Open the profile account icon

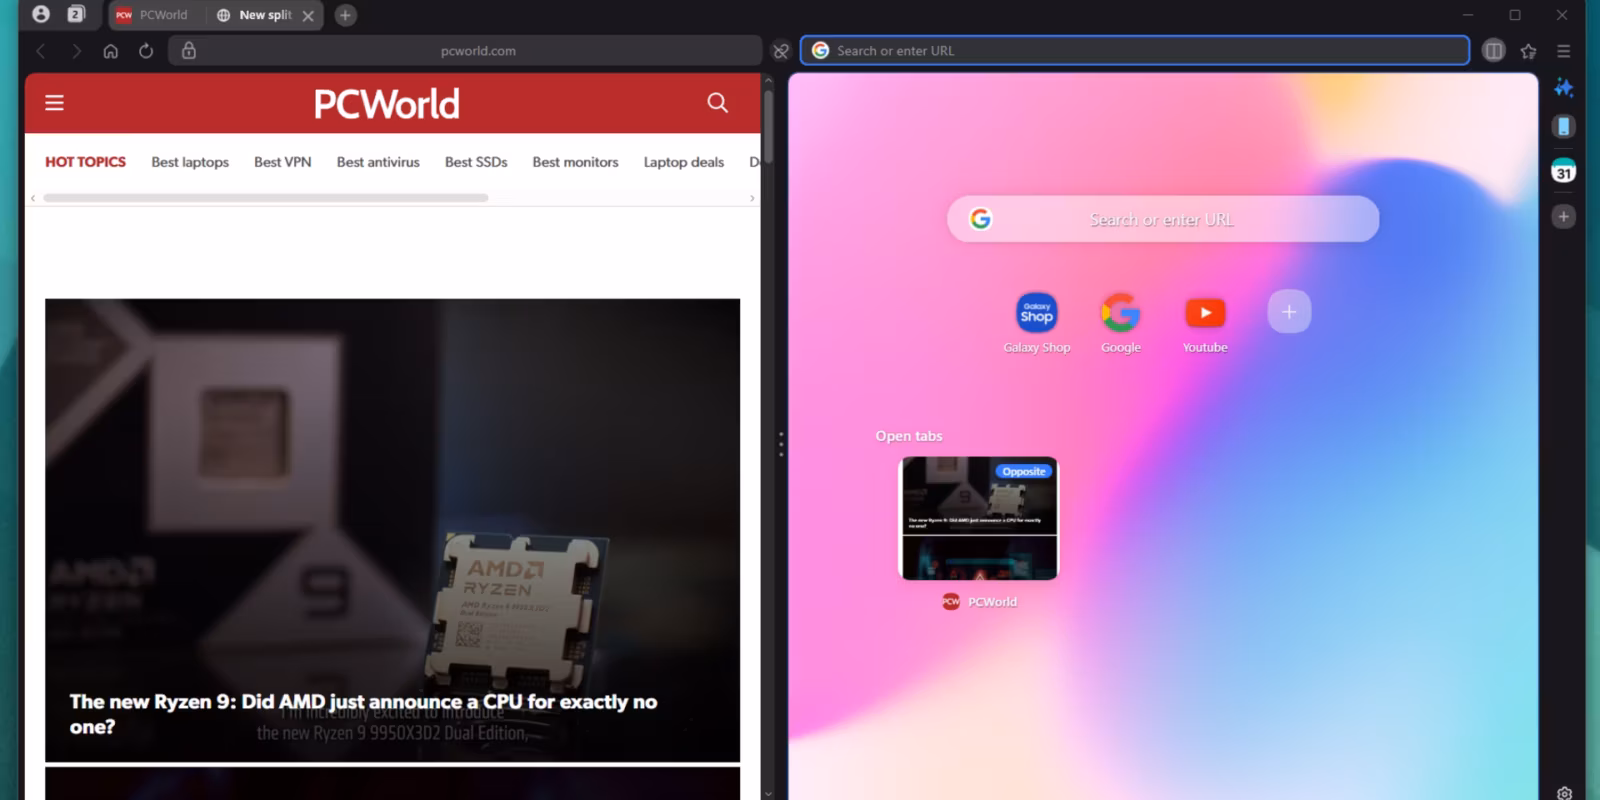pyautogui.click(x=41, y=15)
